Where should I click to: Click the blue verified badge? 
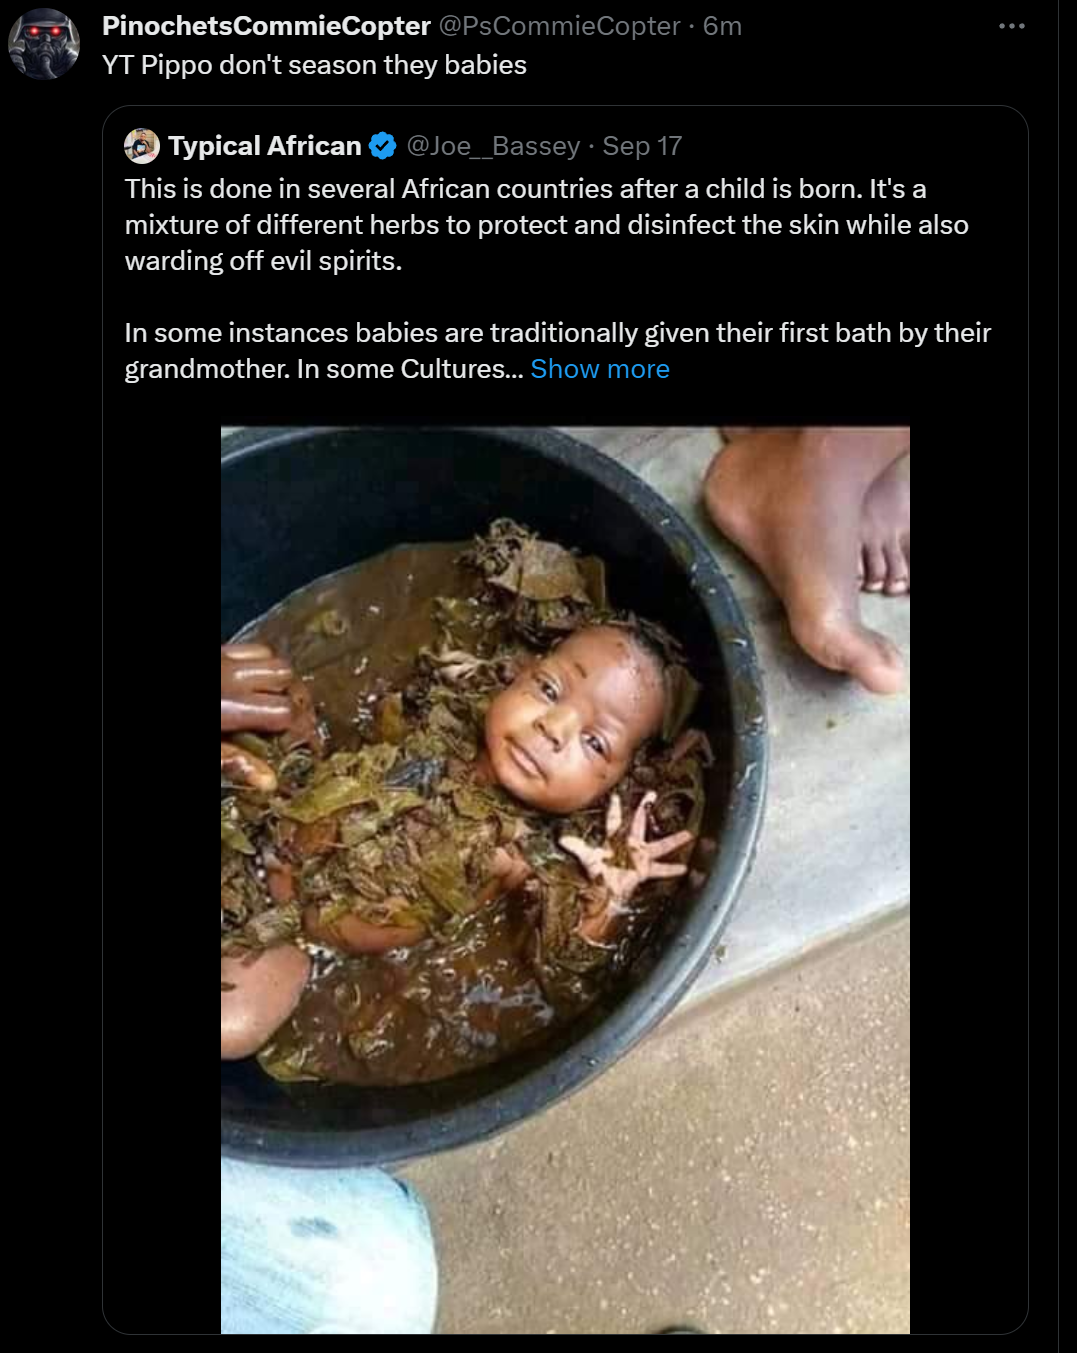pos(382,146)
